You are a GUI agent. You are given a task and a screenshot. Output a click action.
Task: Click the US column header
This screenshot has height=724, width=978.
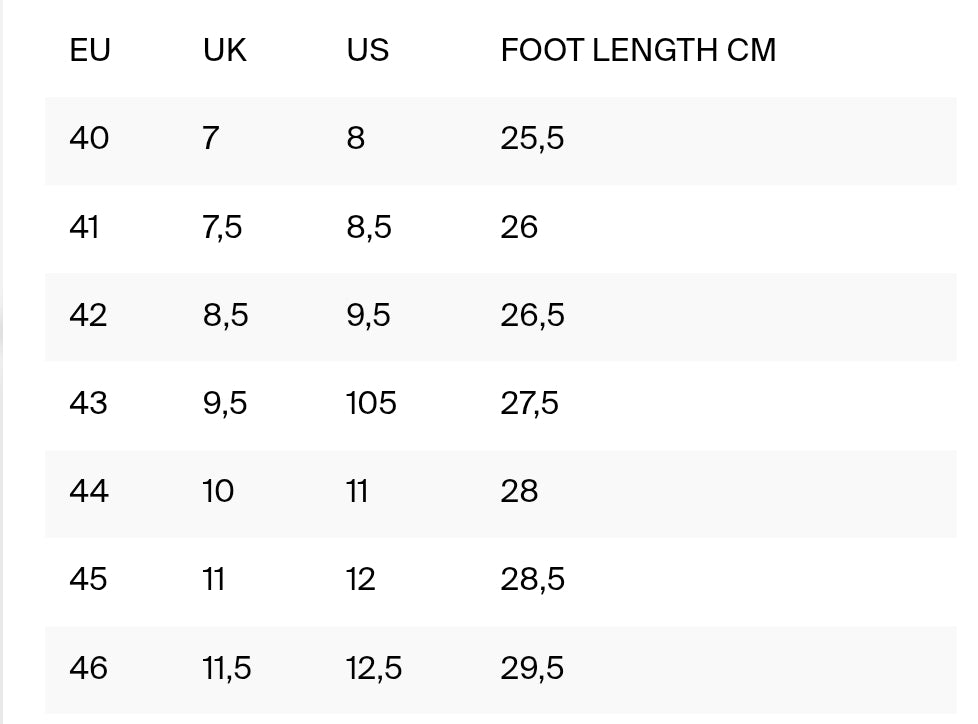pos(367,50)
